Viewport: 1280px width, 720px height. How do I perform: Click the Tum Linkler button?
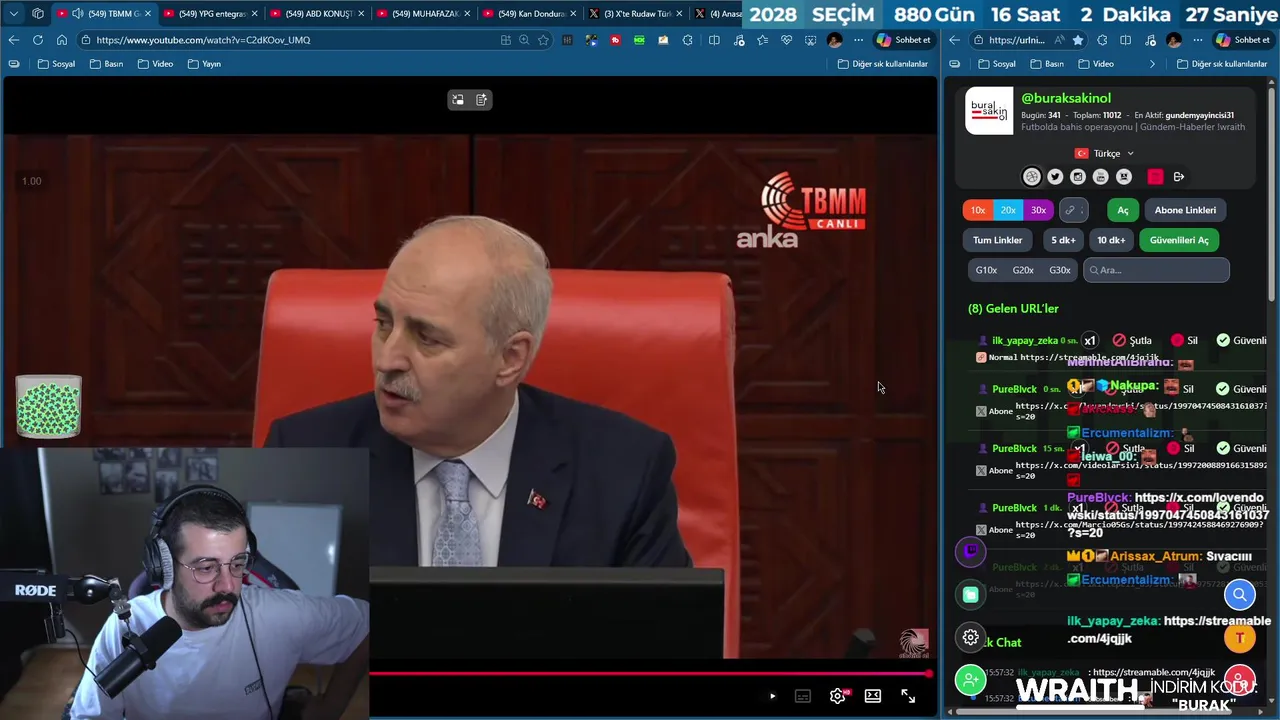[998, 240]
